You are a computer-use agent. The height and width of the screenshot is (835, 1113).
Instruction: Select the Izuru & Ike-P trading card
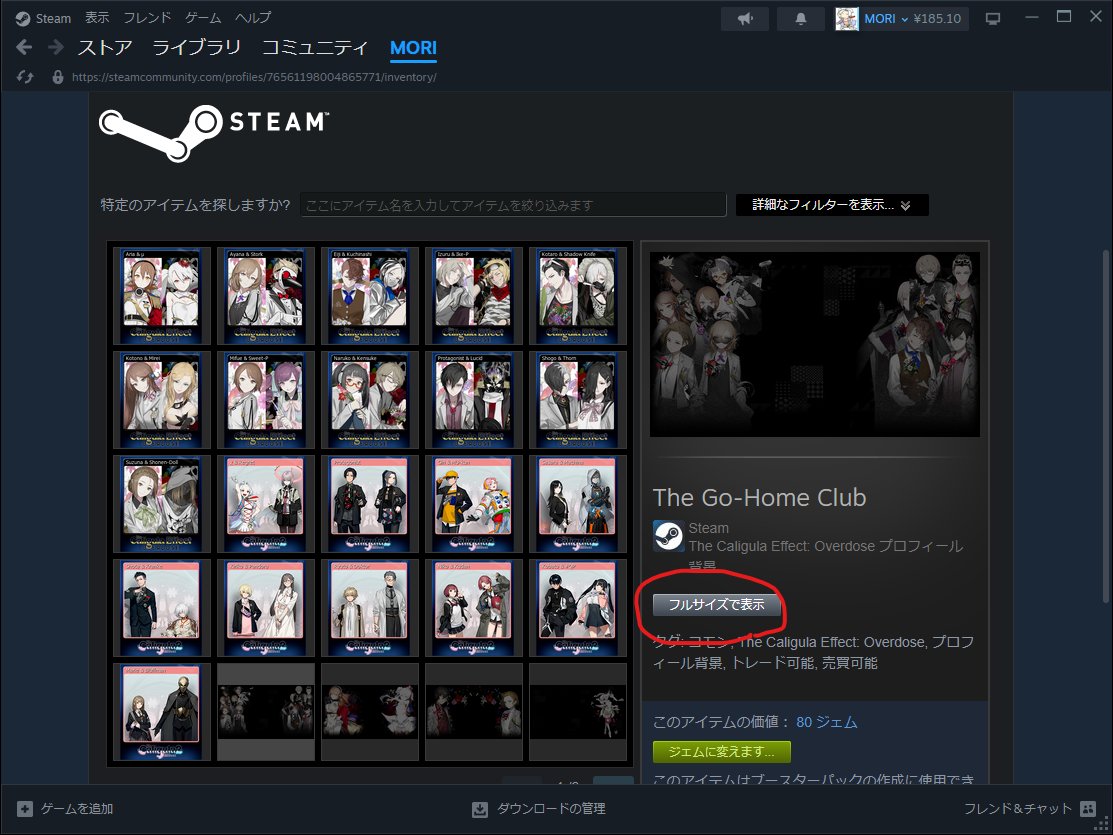[x=473, y=295]
